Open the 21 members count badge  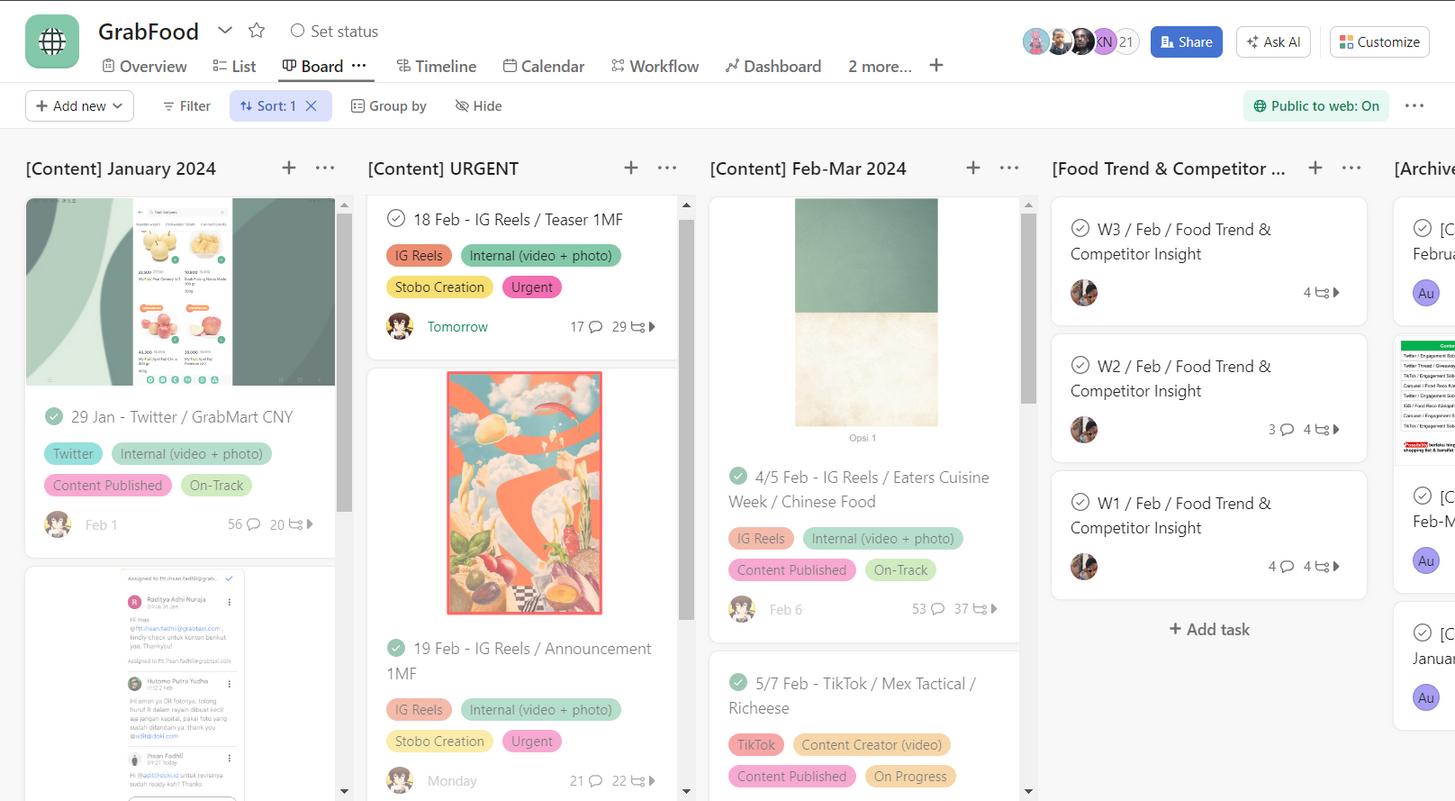coord(1127,42)
